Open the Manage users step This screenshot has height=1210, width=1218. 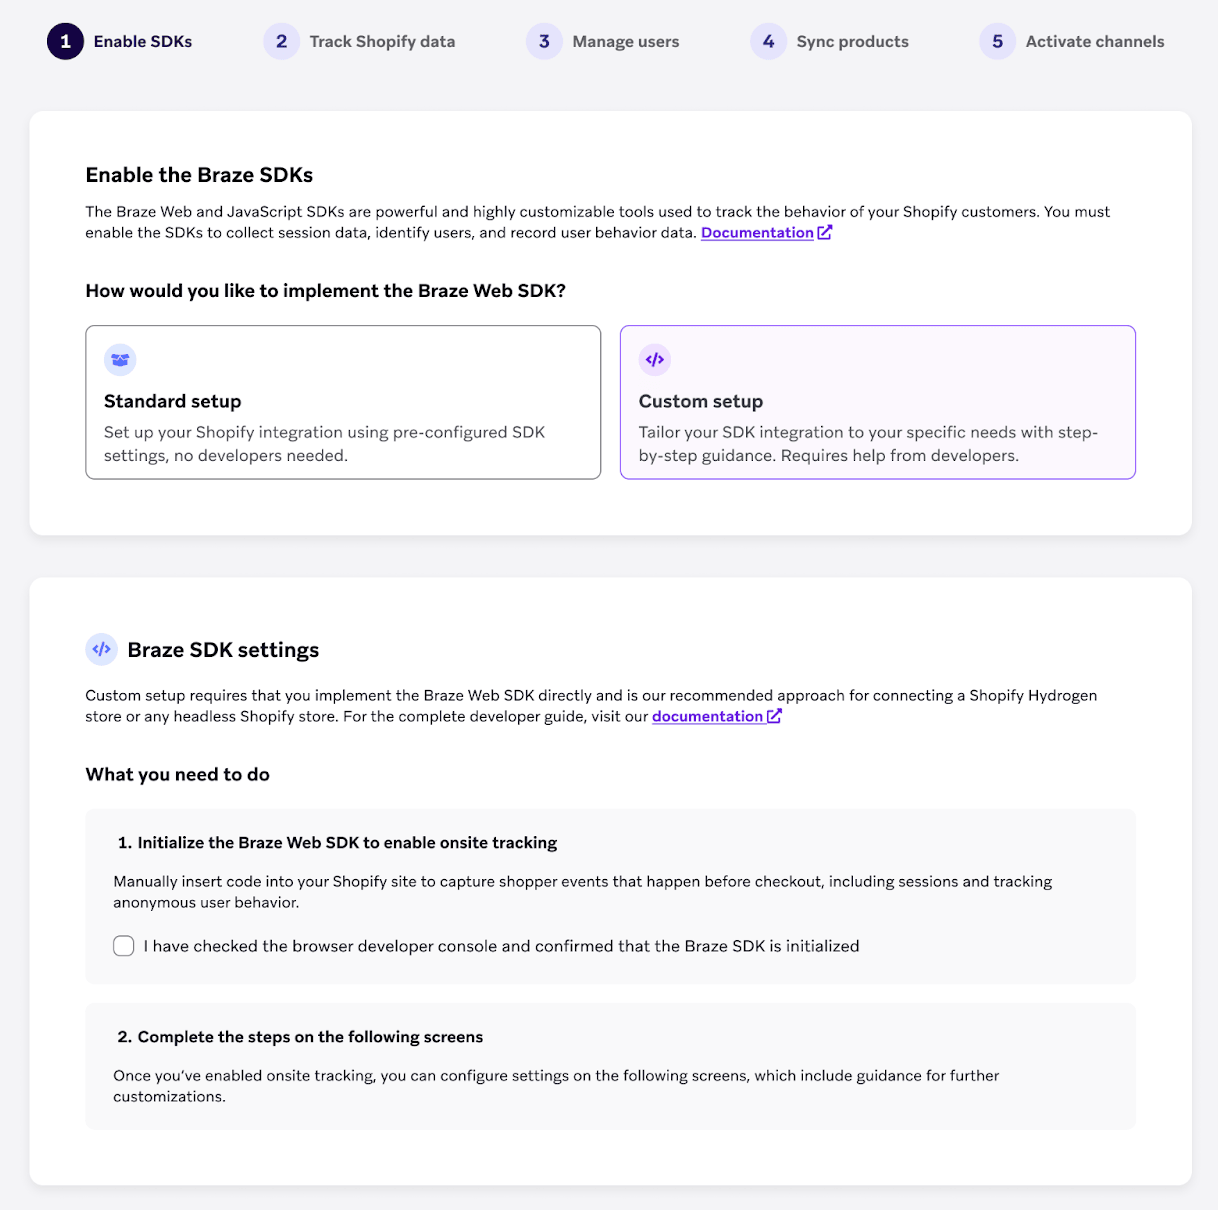(x=625, y=41)
